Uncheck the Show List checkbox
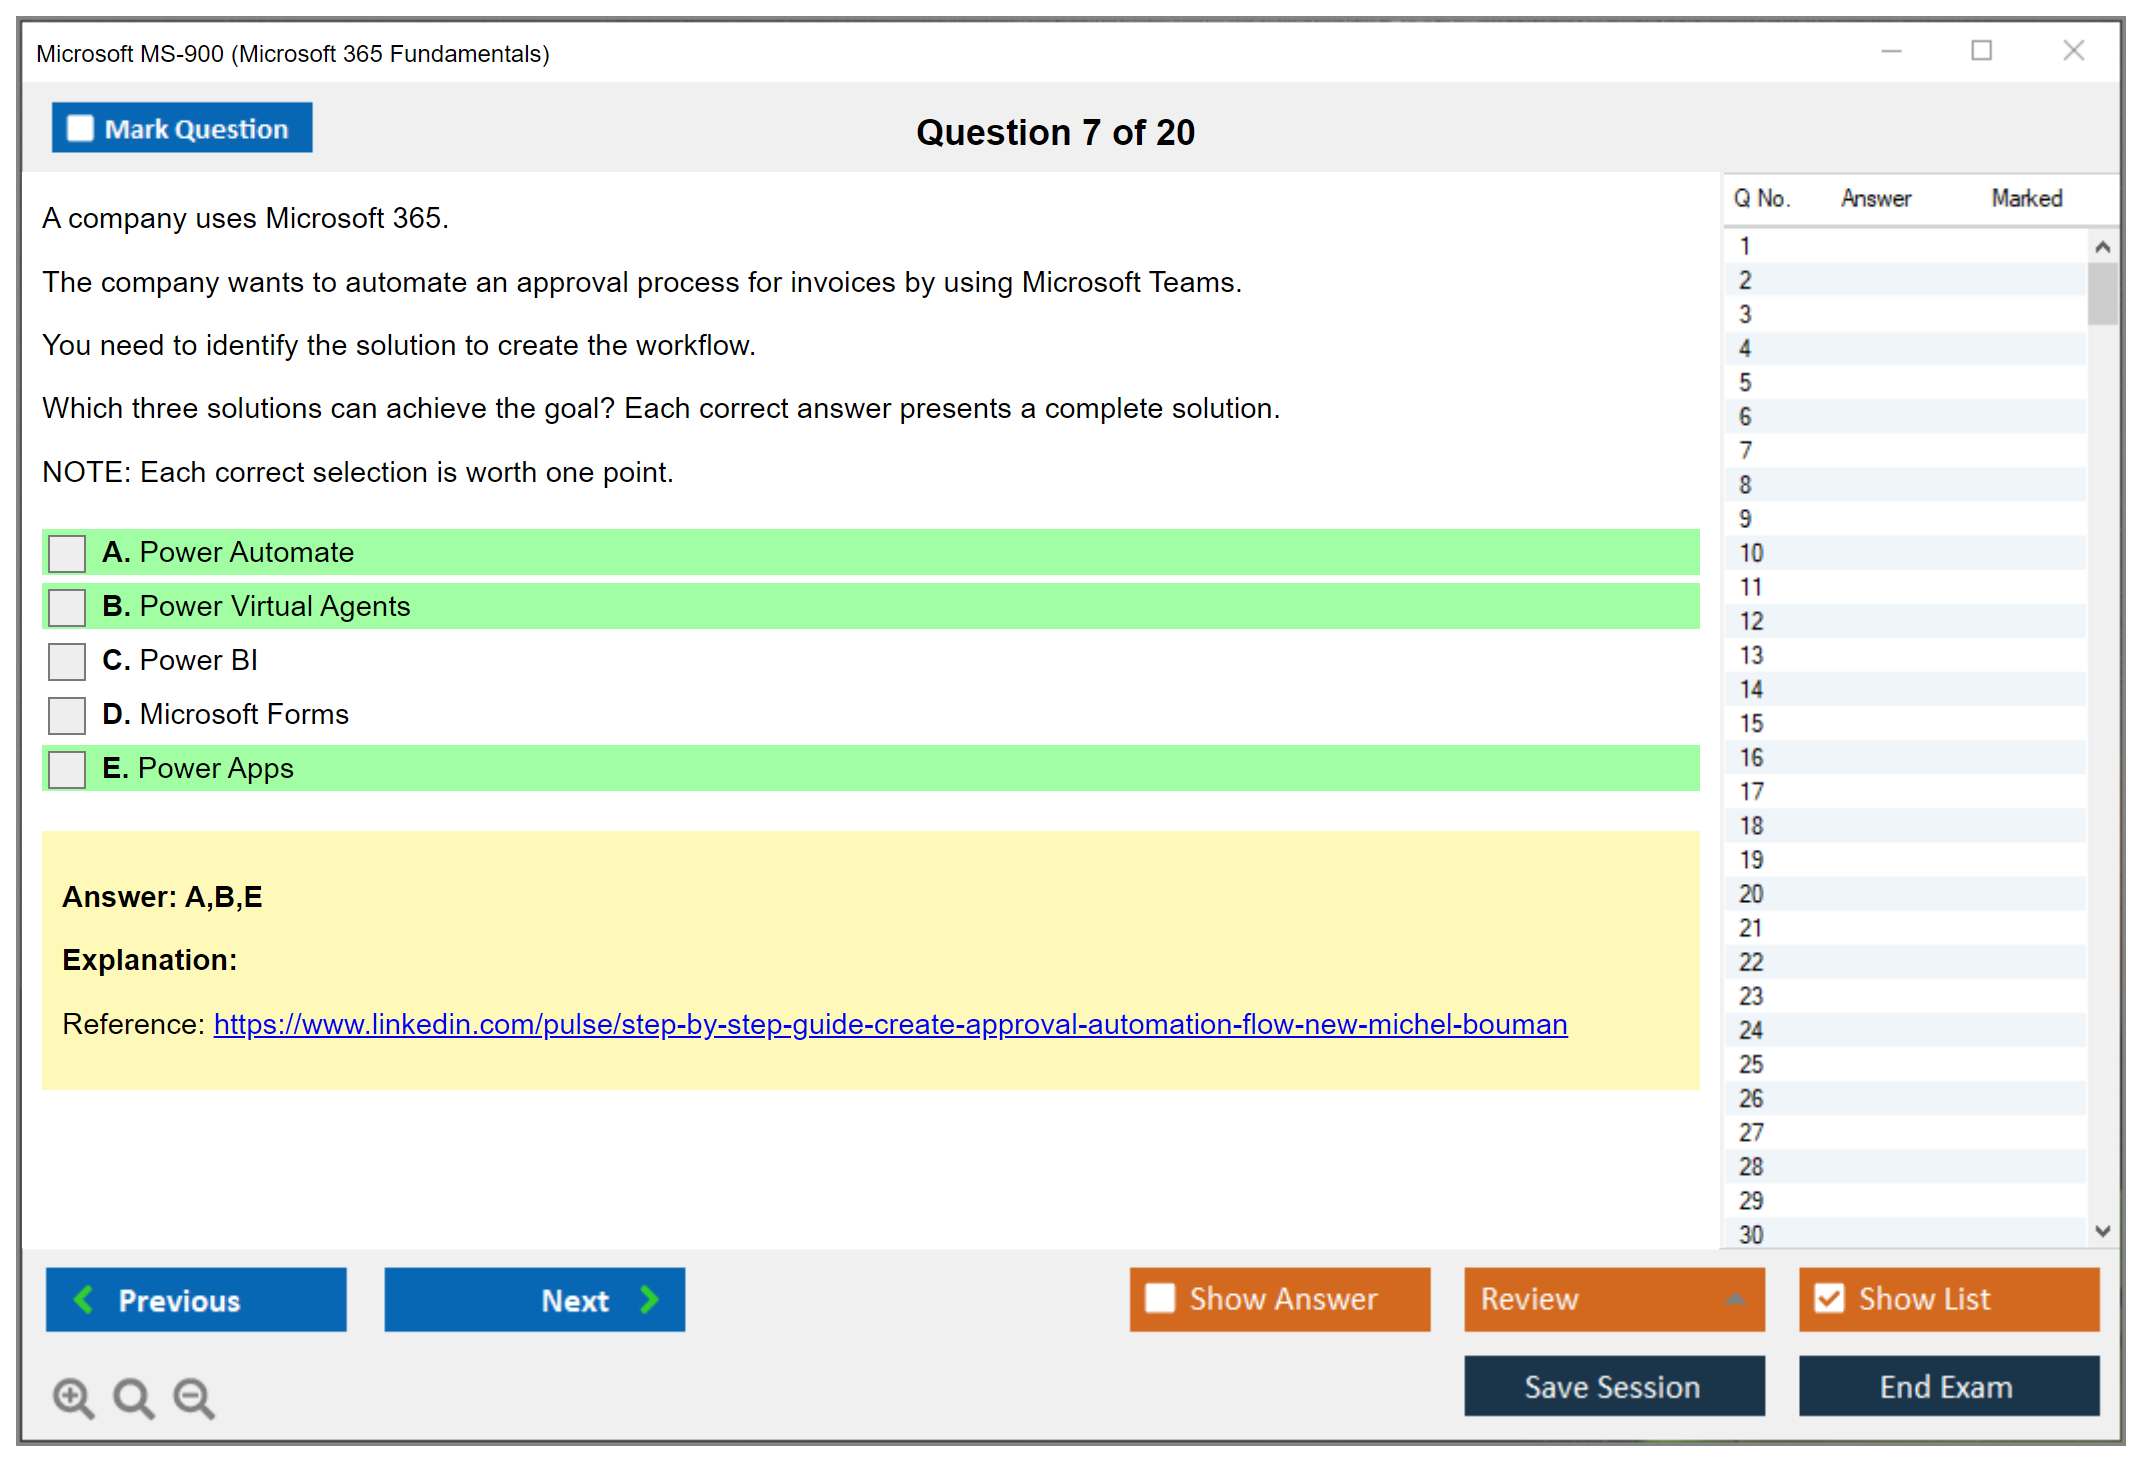The height and width of the screenshot is (1470, 2150). point(1829,1299)
